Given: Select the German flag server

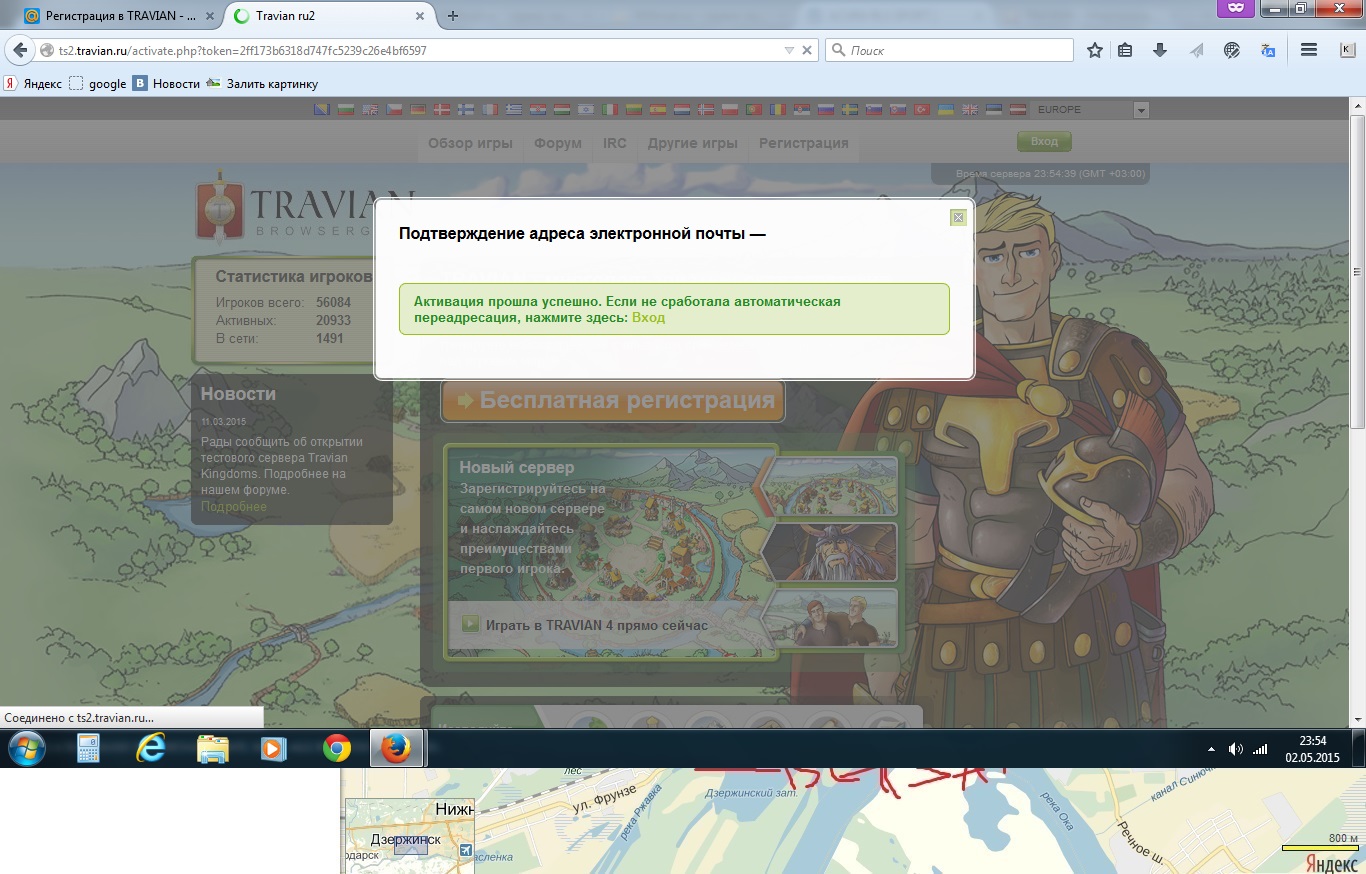Looking at the screenshot, I should (418, 110).
